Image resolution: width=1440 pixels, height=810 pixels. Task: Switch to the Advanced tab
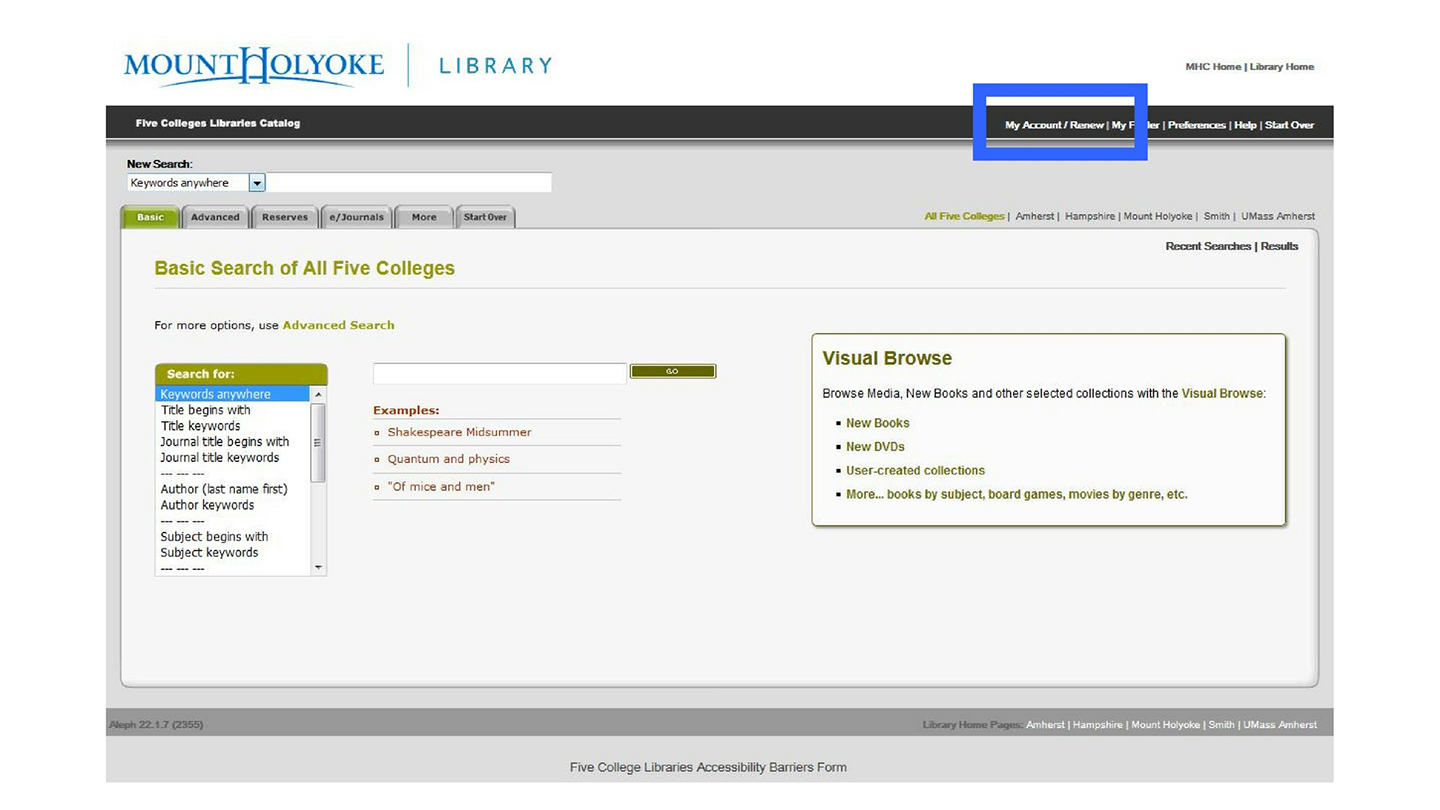(215, 216)
